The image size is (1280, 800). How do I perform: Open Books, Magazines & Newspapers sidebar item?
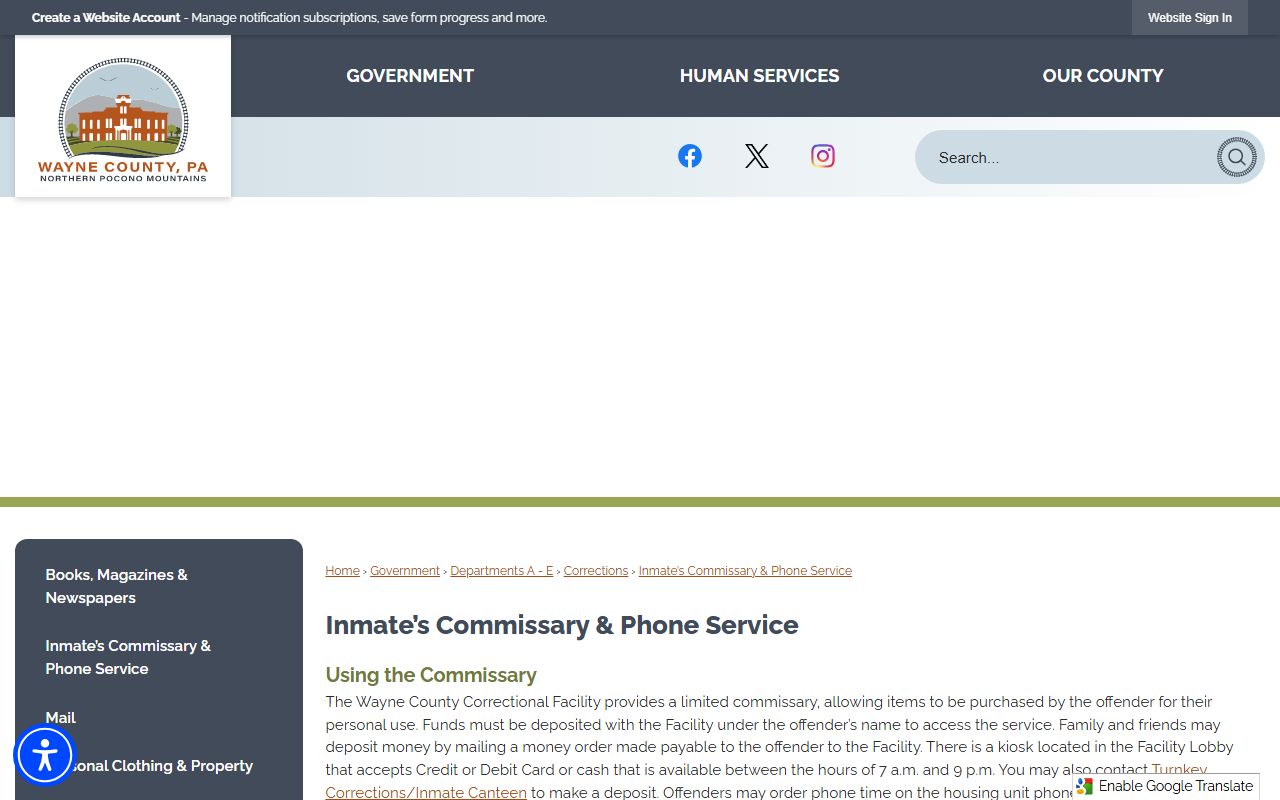coord(159,586)
